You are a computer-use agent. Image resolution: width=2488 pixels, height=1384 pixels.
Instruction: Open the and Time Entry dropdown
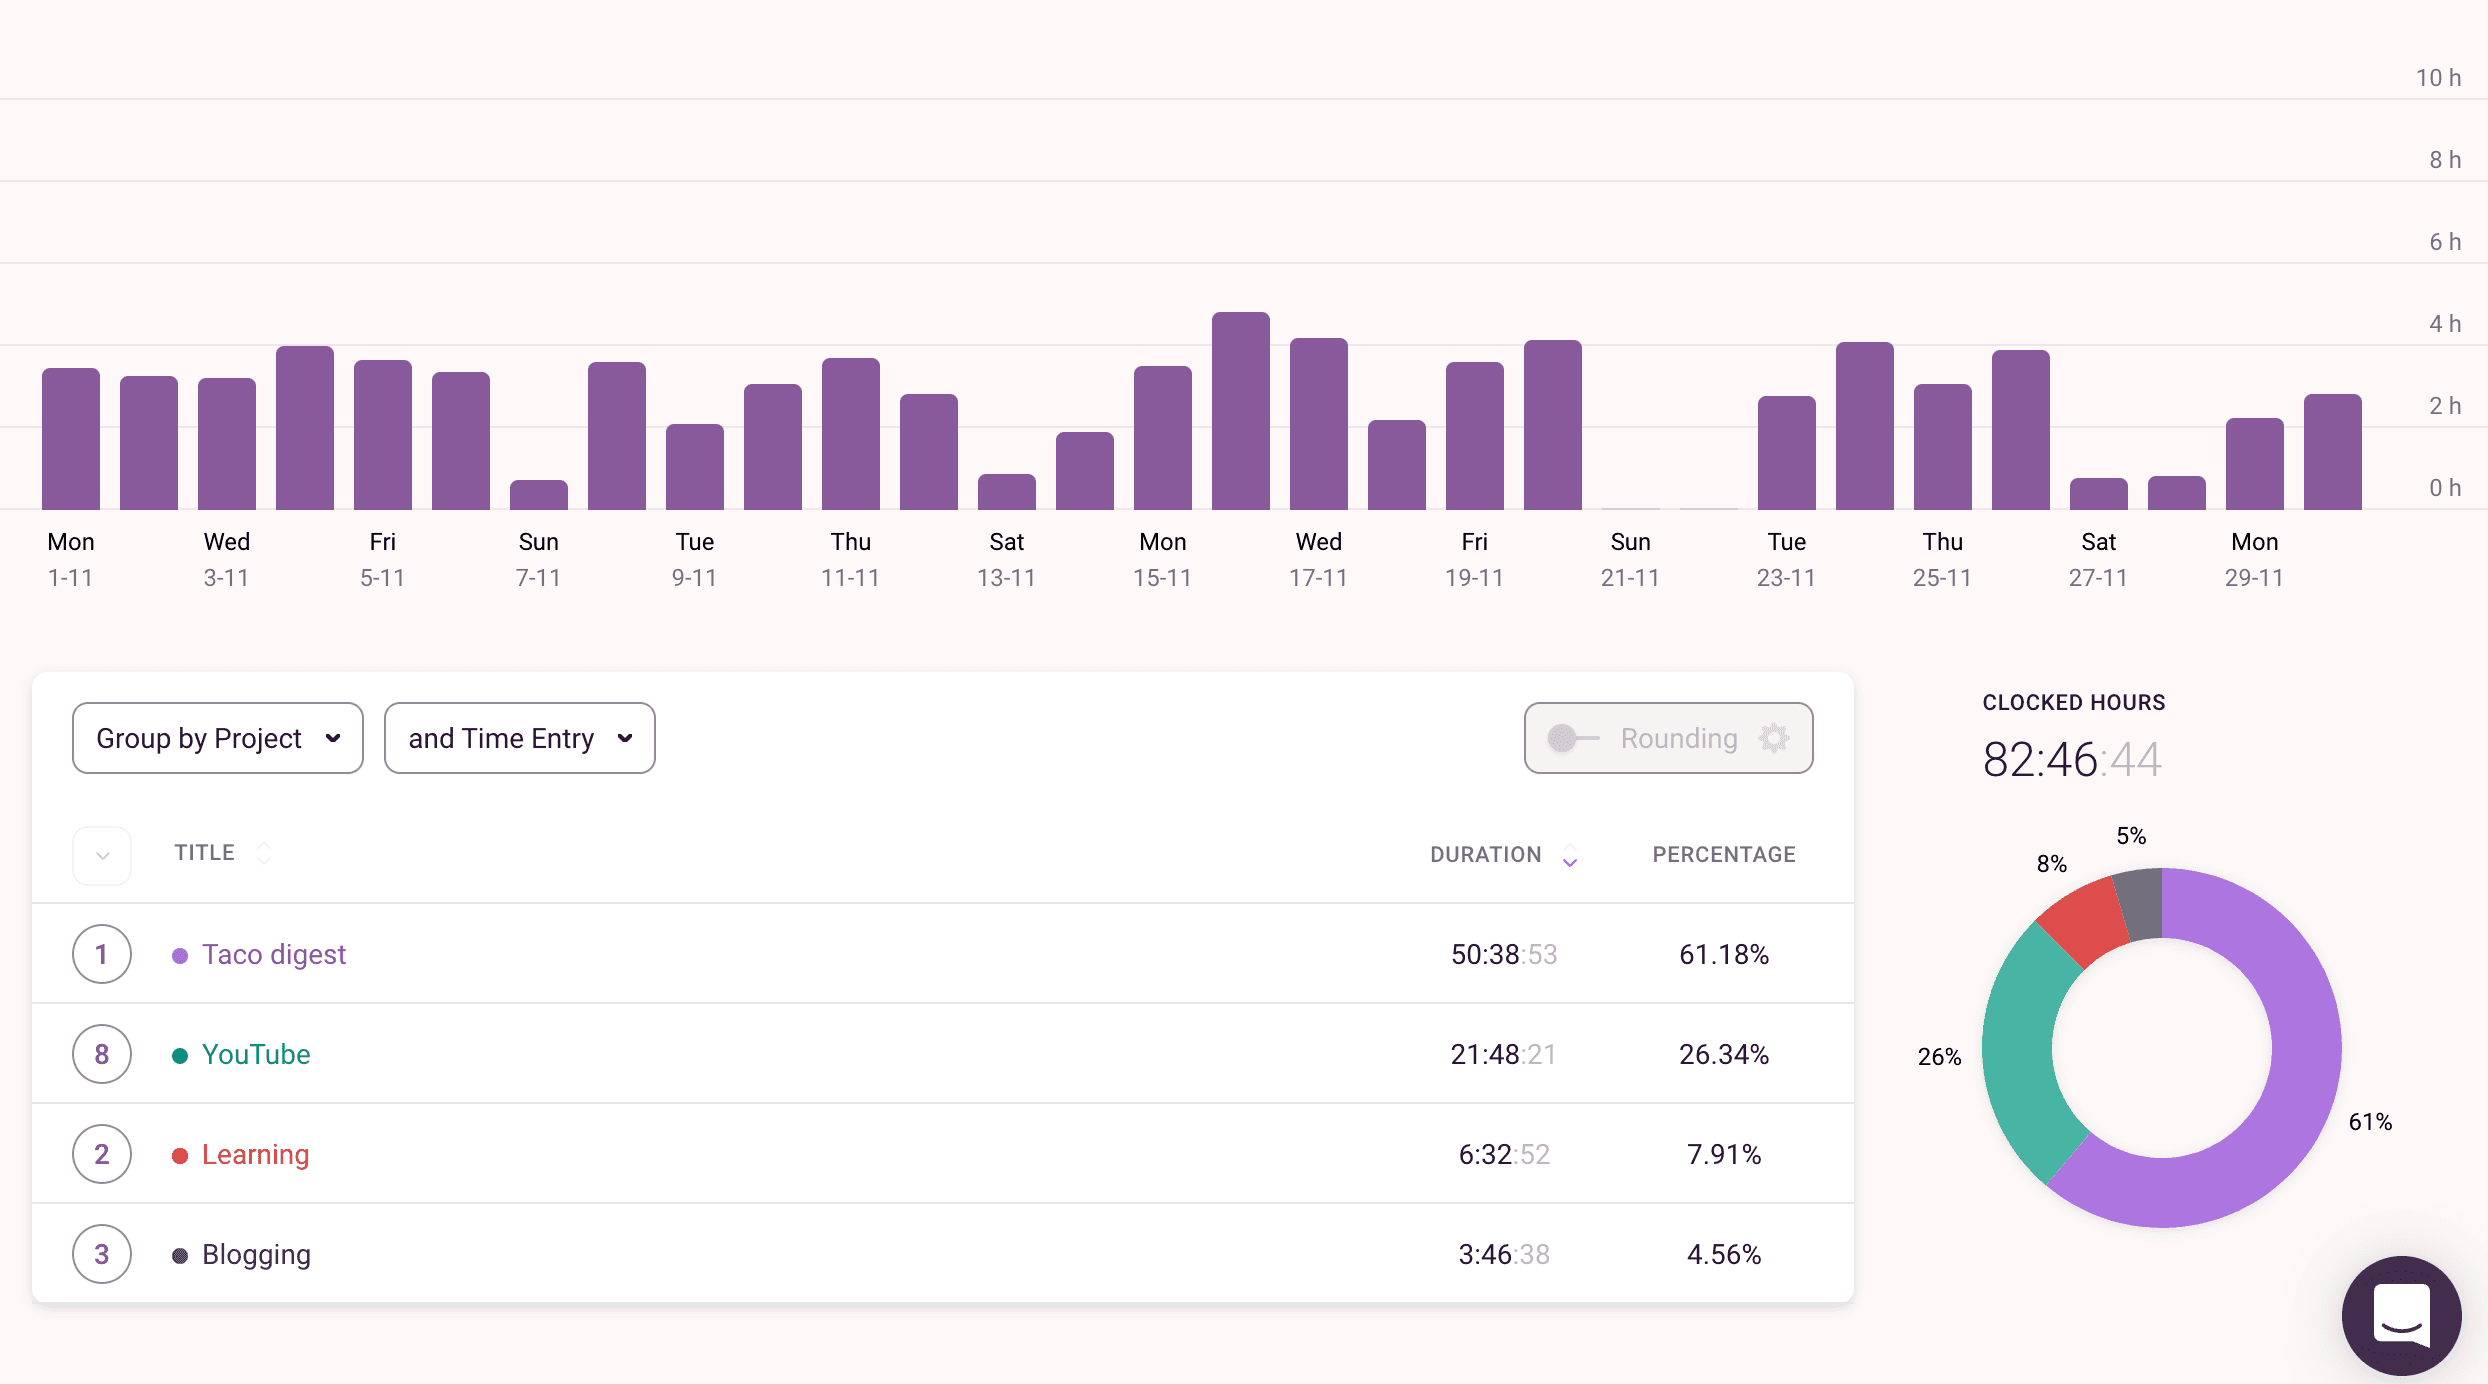tap(518, 736)
